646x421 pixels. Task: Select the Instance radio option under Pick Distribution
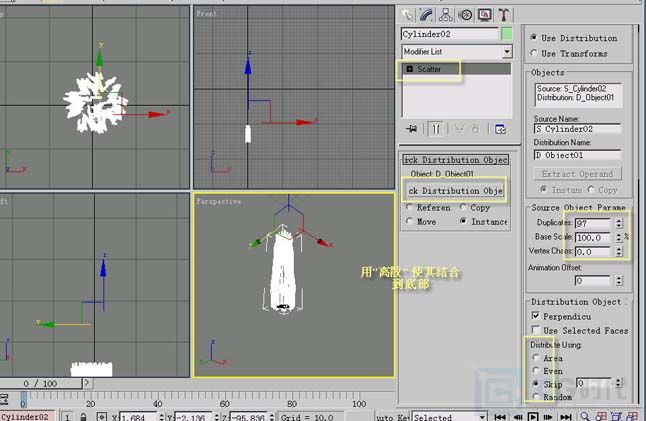pyautogui.click(x=463, y=221)
